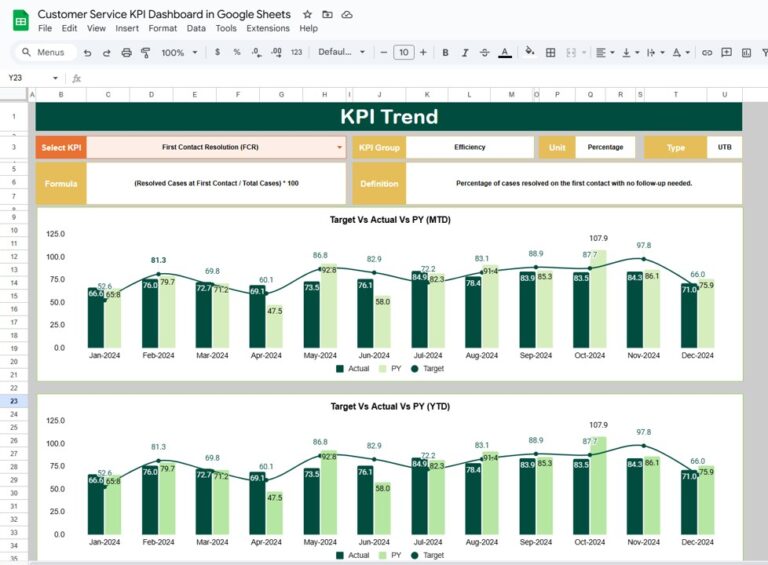Open the Data menu
Image resolution: width=768 pixels, height=565 pixels.
coord(196,28)
